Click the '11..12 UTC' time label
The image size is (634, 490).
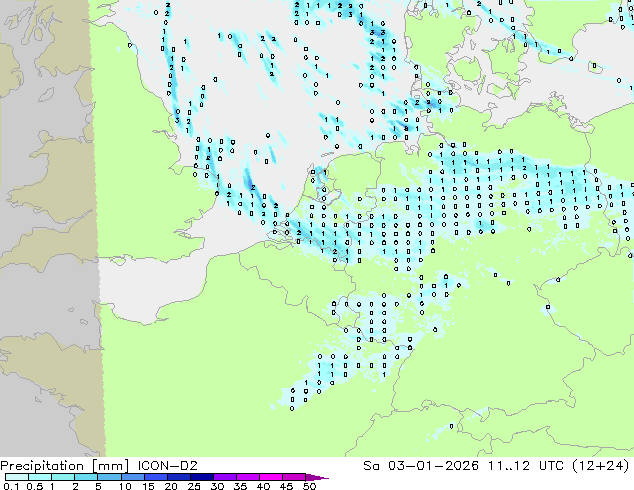coord(525,466)
